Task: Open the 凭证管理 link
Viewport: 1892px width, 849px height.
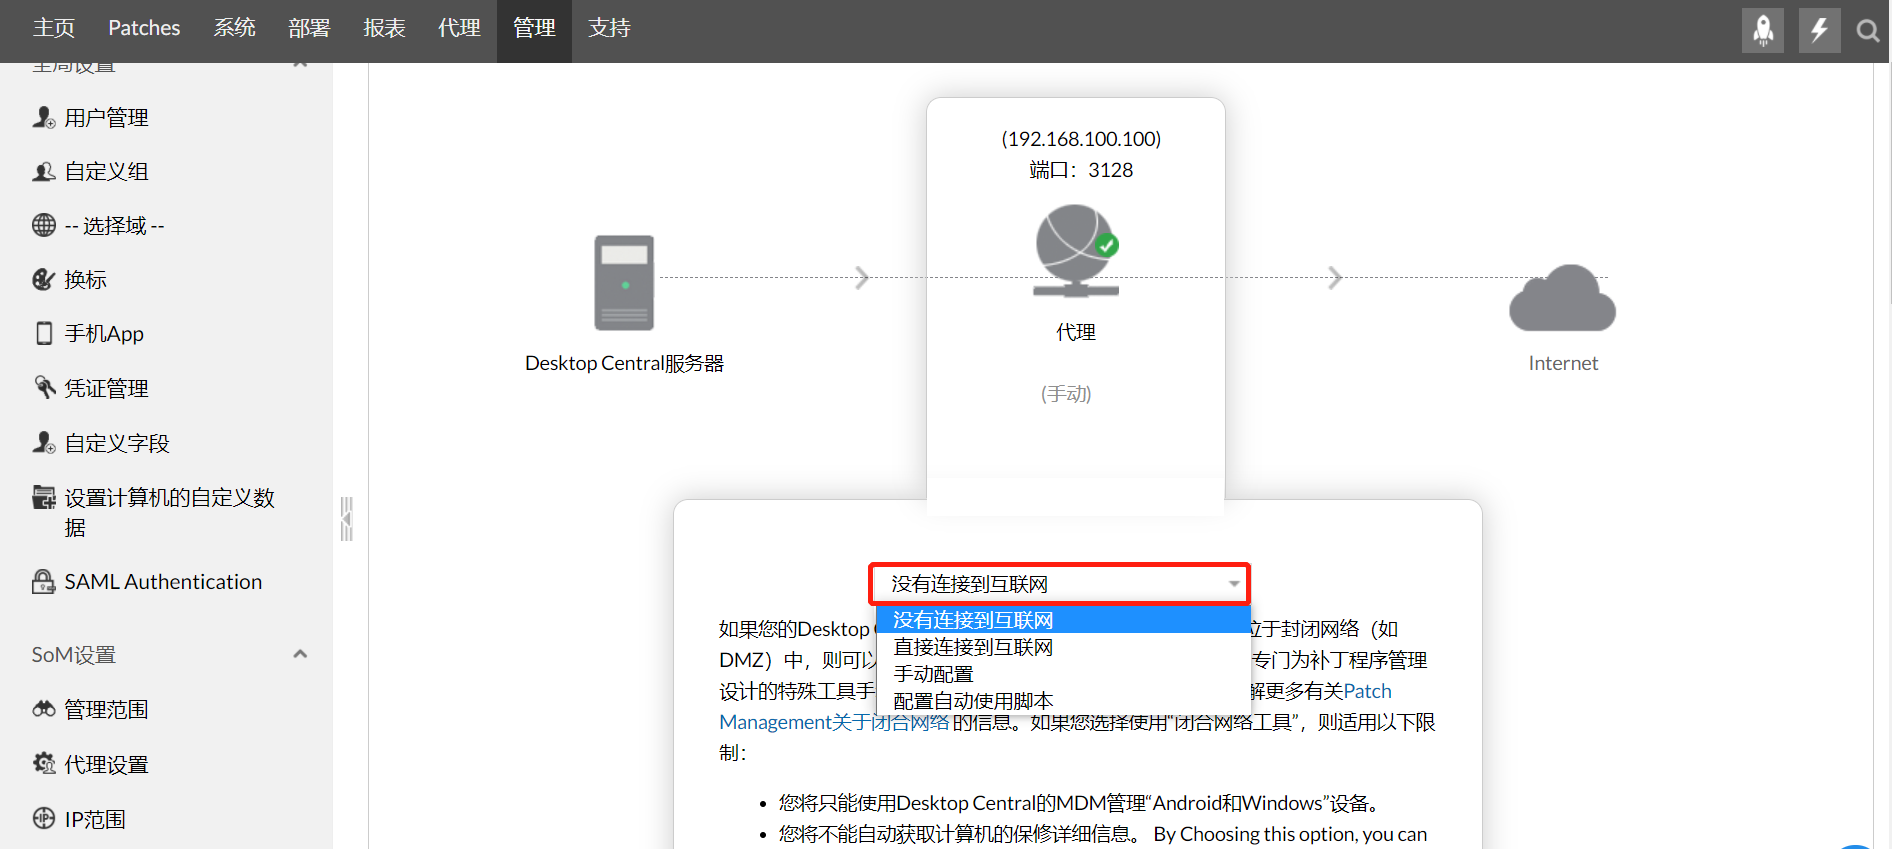Action: 106,388
